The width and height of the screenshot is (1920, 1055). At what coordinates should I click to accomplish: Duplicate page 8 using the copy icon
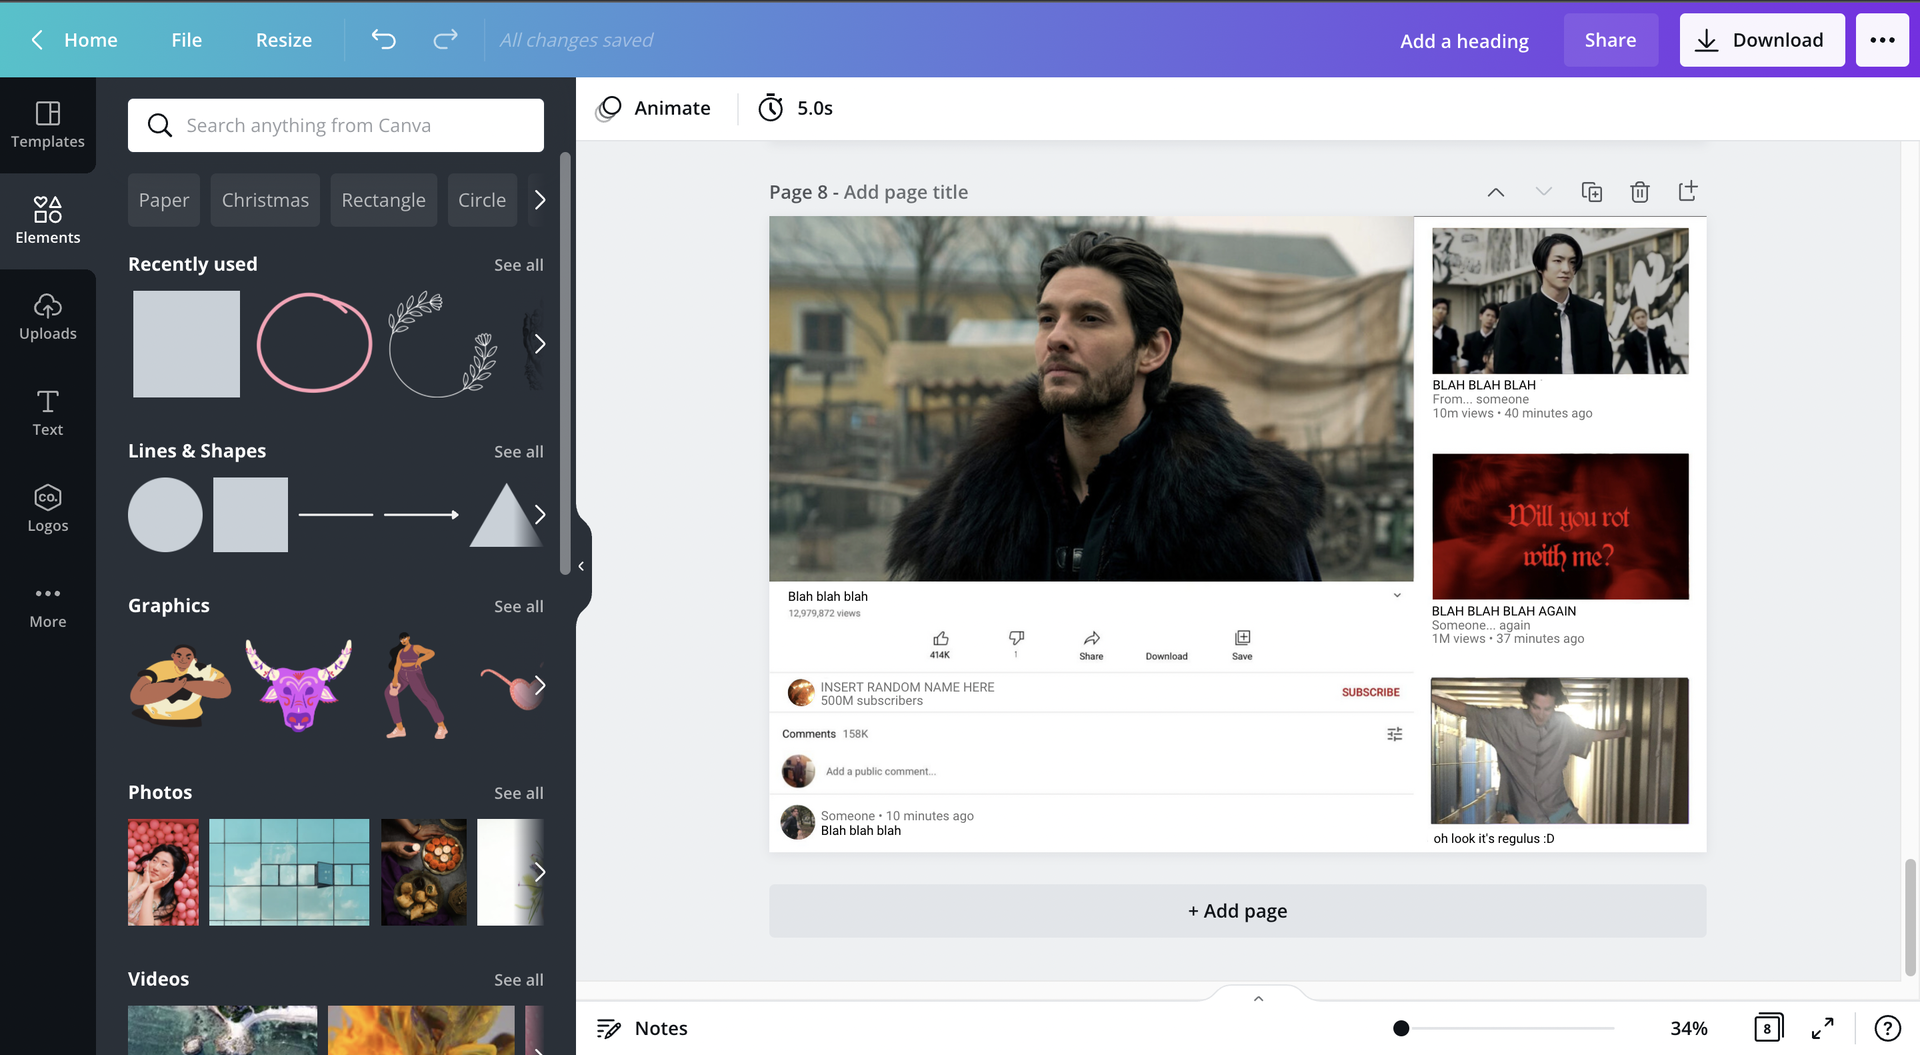[1591, 192]
